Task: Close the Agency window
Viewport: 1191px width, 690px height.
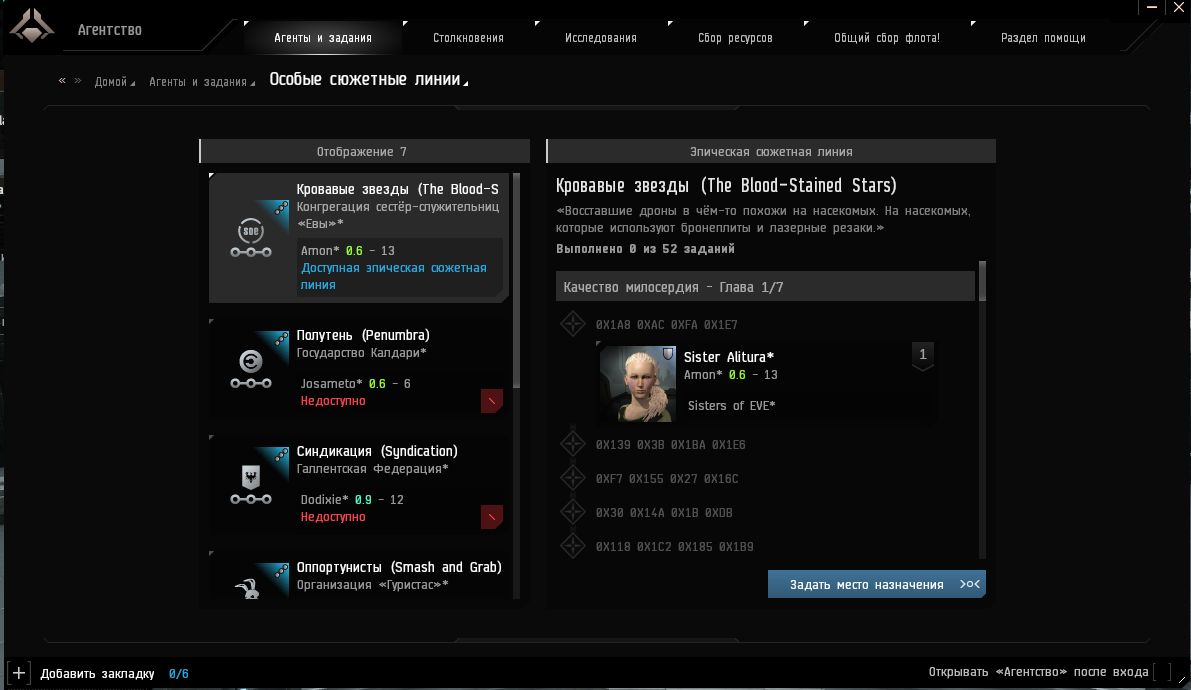Action: click(x=1179, y=7)
